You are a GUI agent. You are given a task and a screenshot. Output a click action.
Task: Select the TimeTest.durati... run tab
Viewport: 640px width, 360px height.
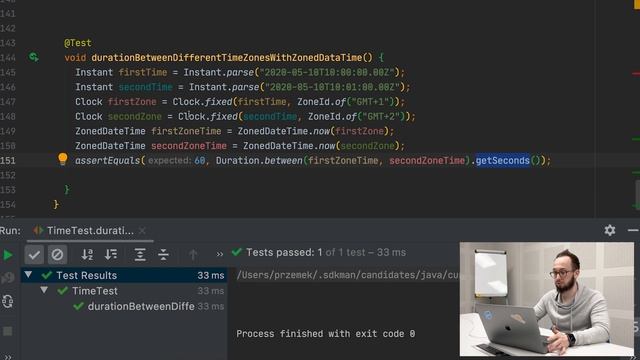[x=90, y=231]
